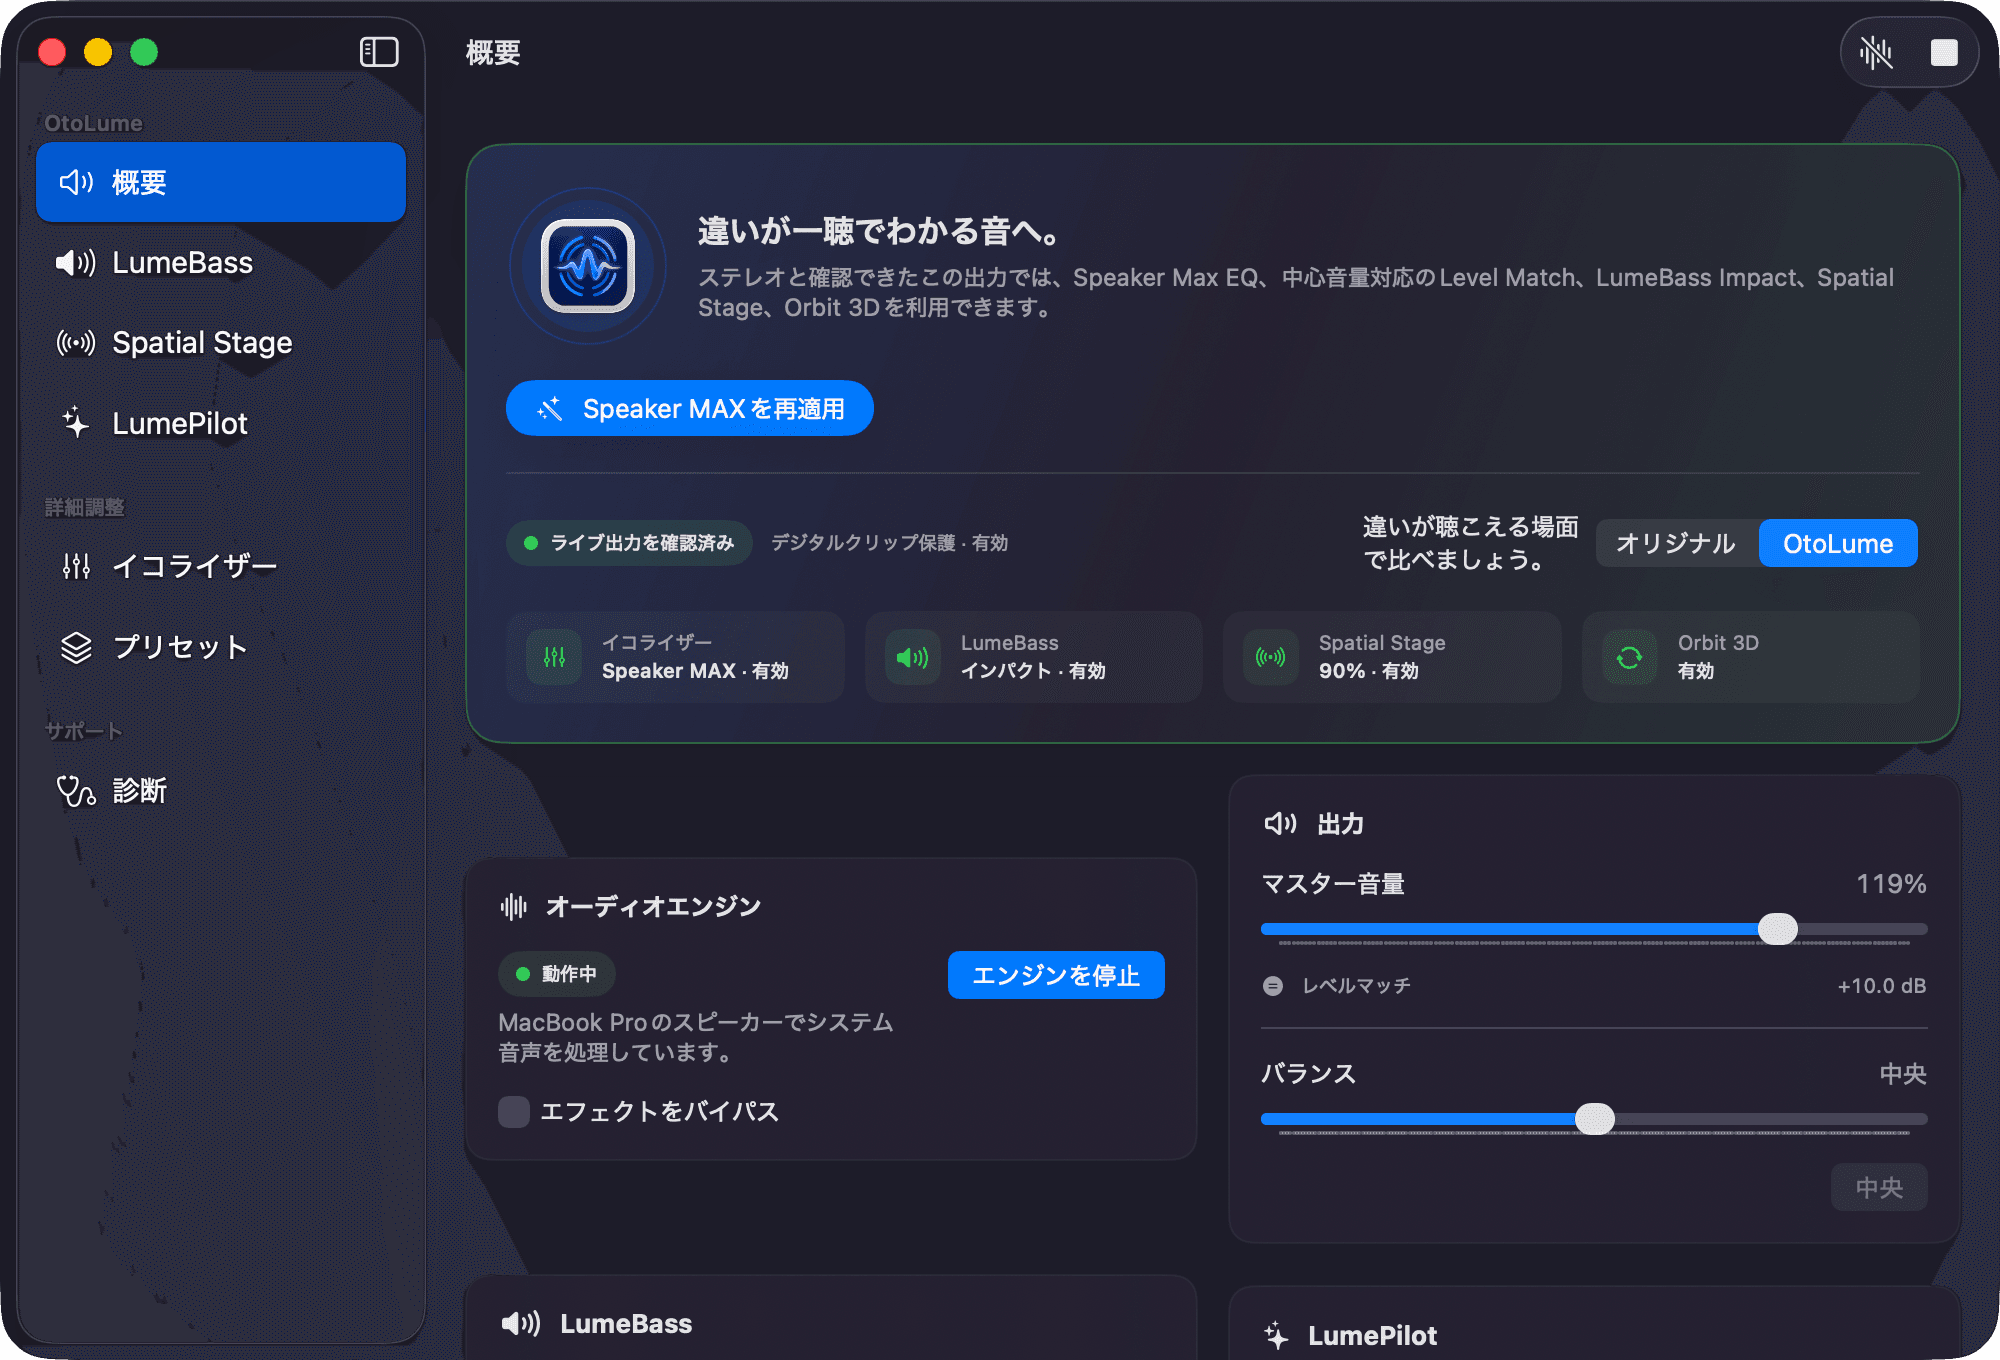The height and width of the screenshot is (1360, 2000).
Task: Click the 119% master volume value
Action: pos(1891,884)
